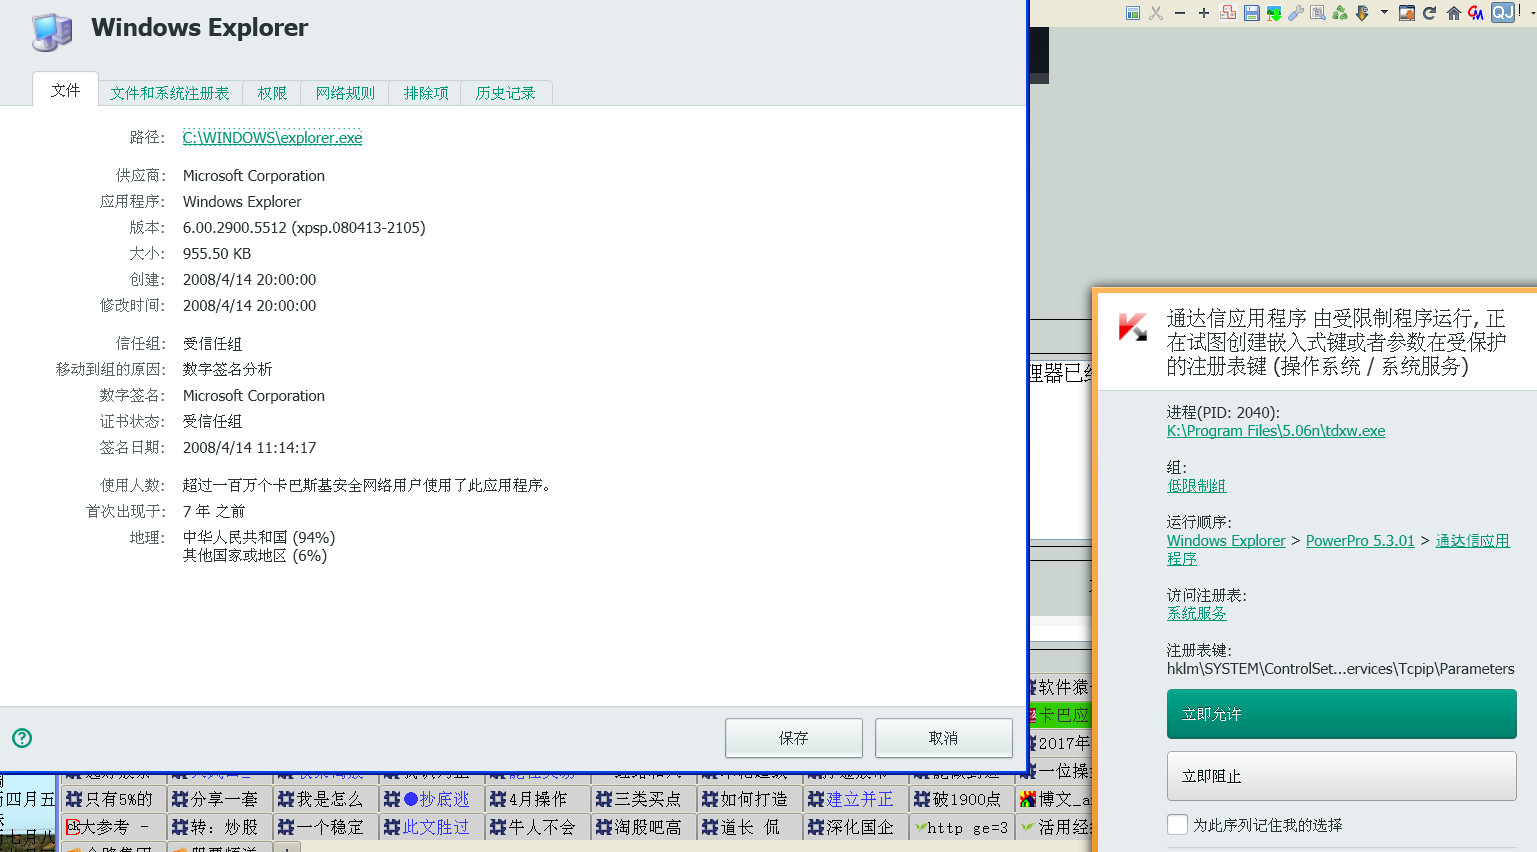The width and height of the screenshot is (1537, 852).
Task: Switch to the 网络规则 tab
Action: (345, 93)
